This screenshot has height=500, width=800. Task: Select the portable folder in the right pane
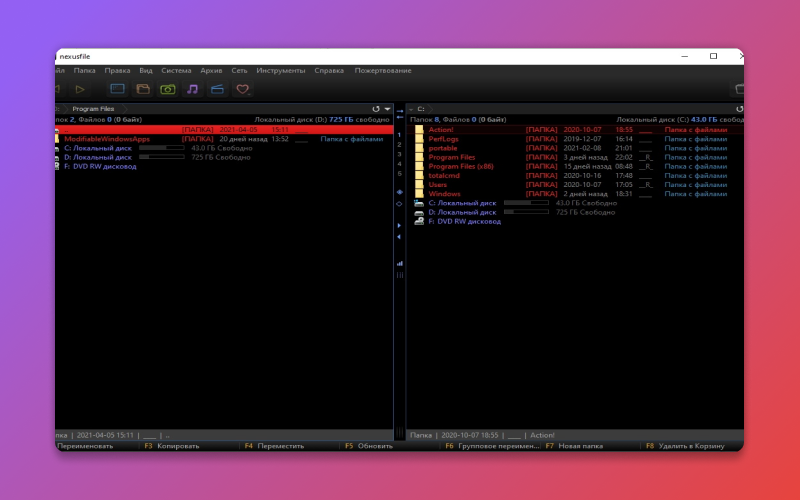(x=576, y=148)
